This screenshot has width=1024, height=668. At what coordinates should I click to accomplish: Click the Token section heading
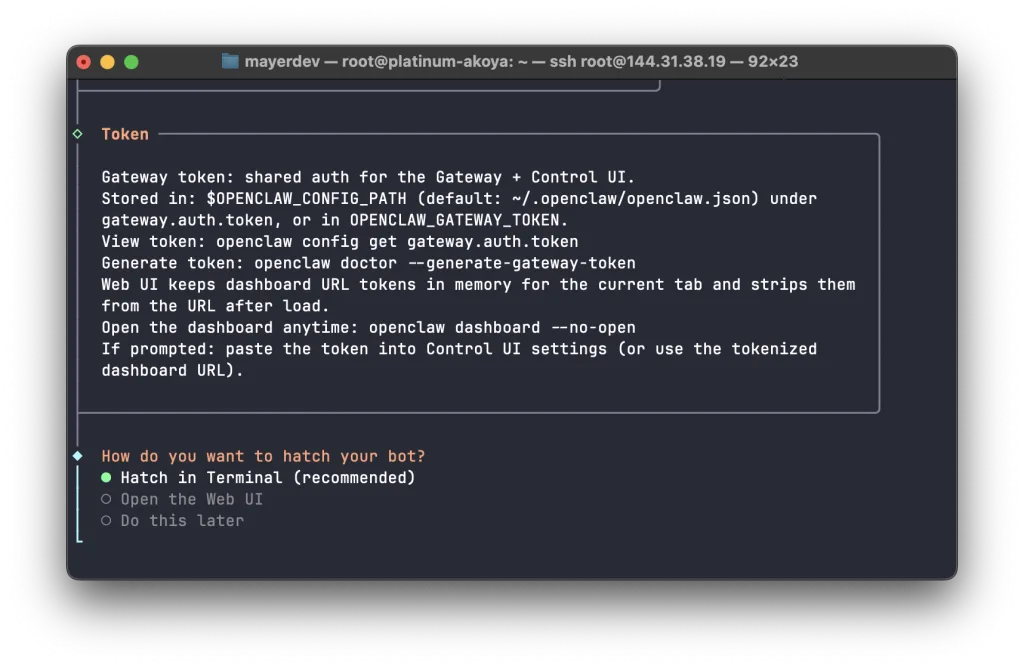125,134
